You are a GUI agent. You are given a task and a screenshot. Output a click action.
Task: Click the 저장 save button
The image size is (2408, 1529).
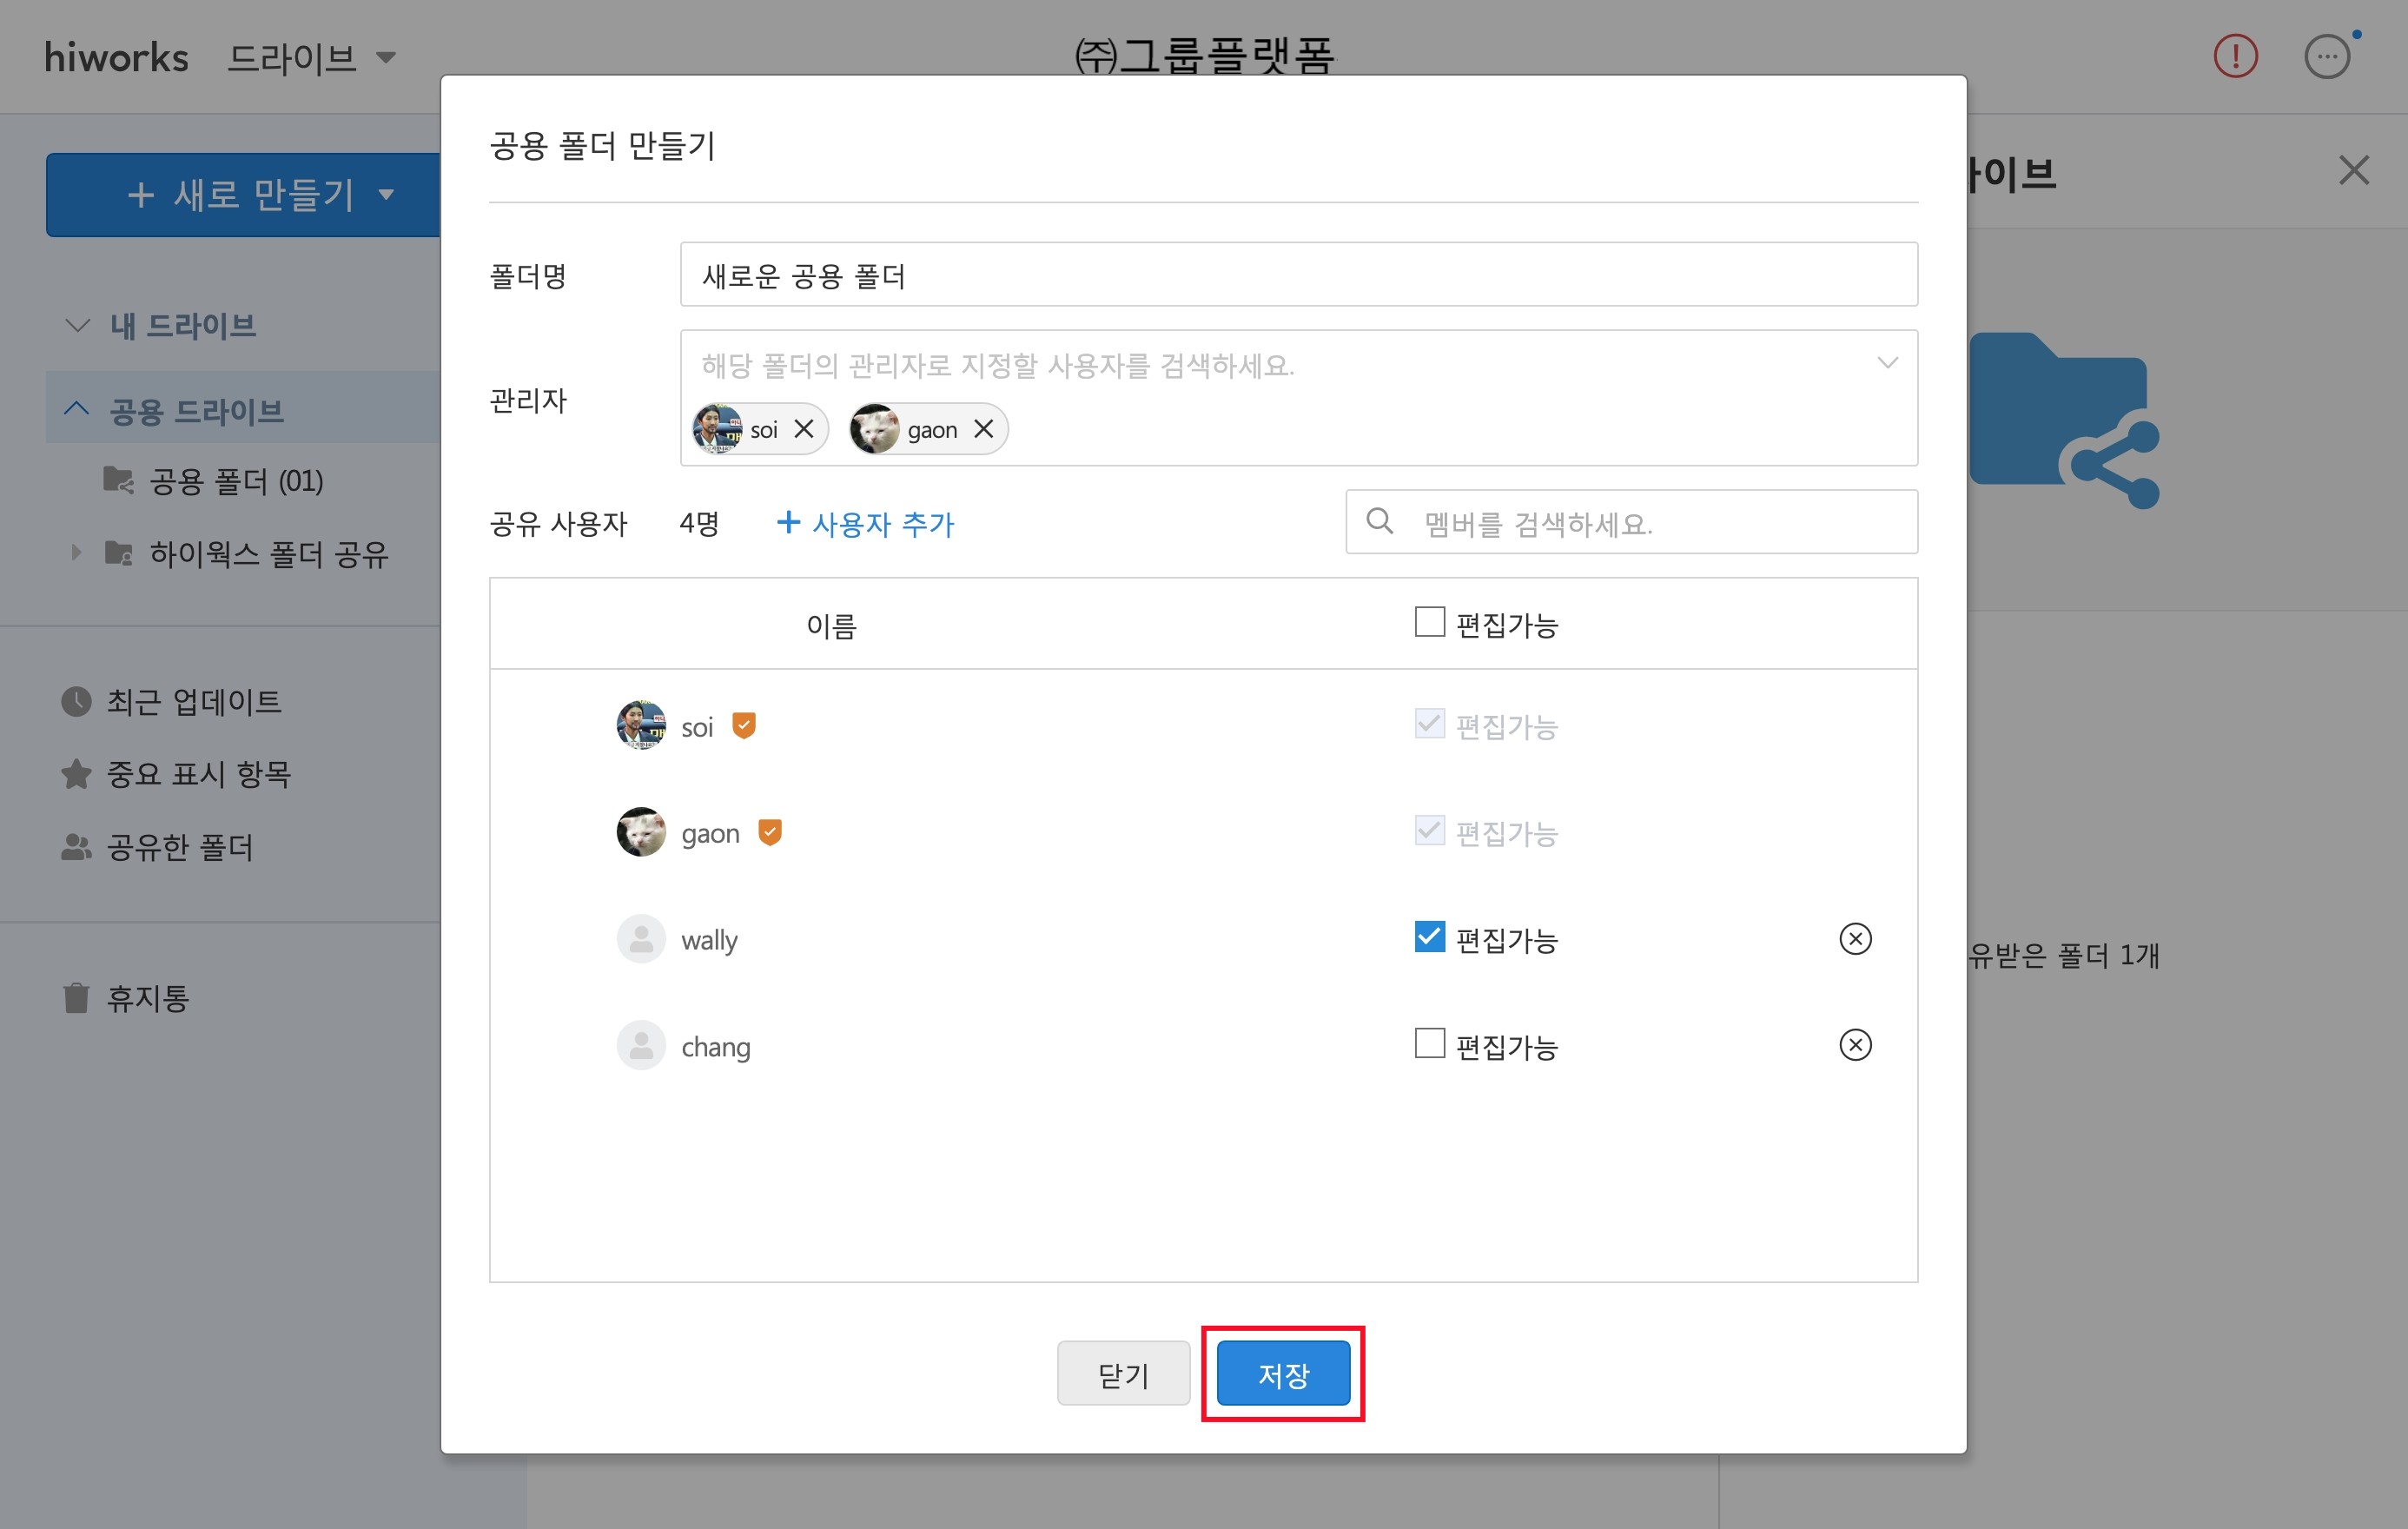coord(1283,1373)
